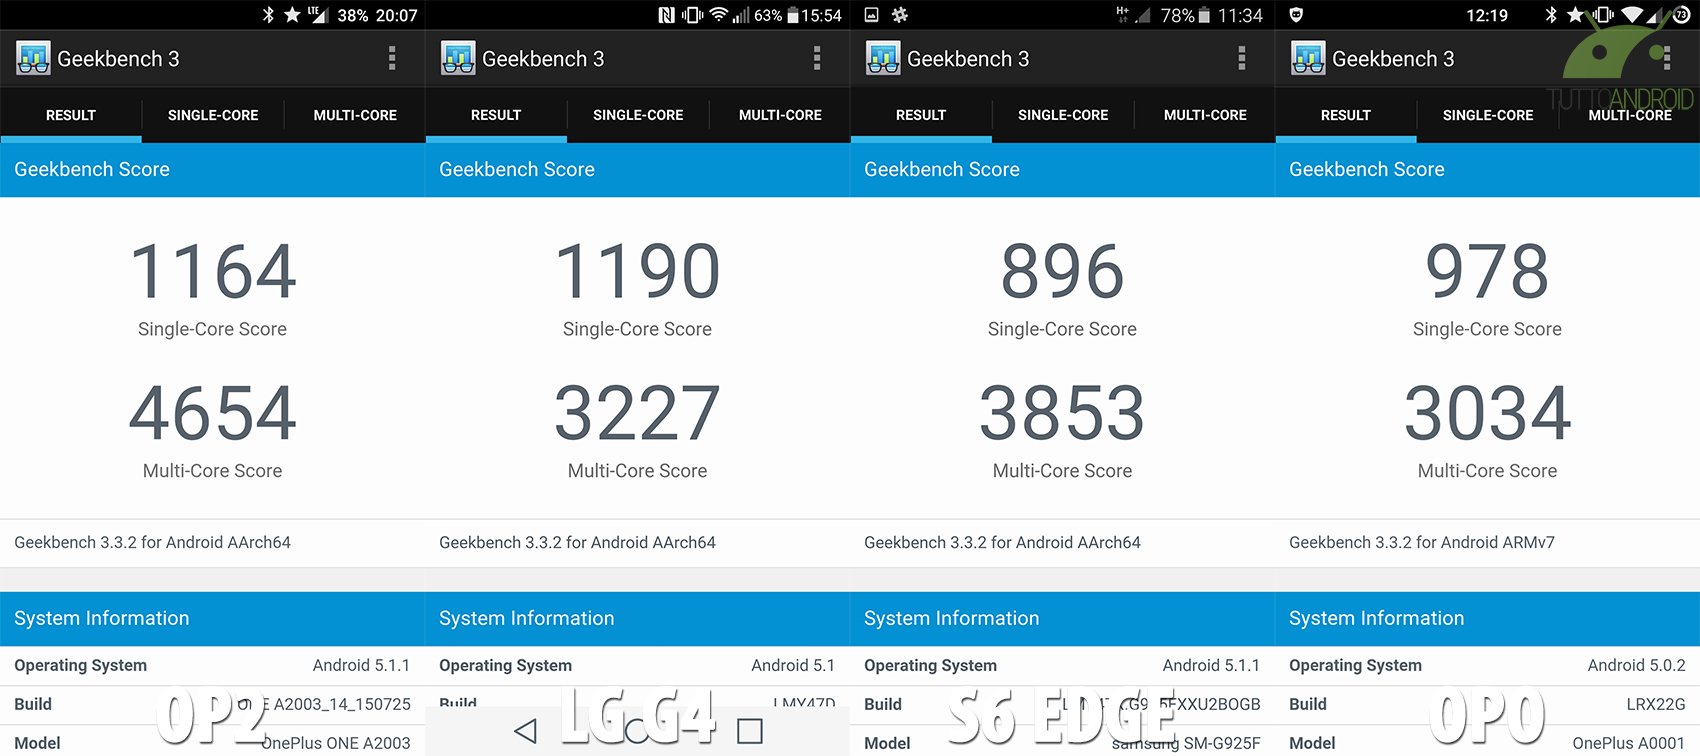Select RESULT tab in LG G4 screen
The height and width of the screenshot is (756, 1700).
[x=496, y=115]
